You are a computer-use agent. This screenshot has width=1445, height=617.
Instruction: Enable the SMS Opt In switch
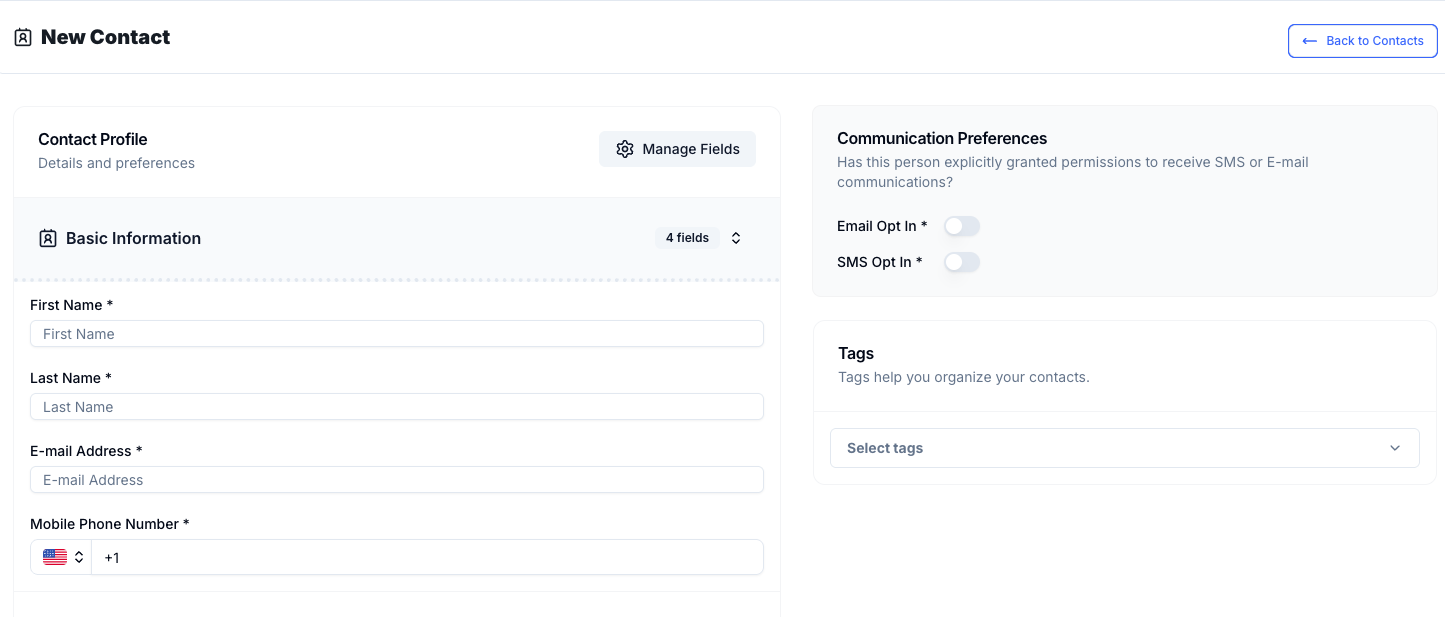[x=962, y=262]
